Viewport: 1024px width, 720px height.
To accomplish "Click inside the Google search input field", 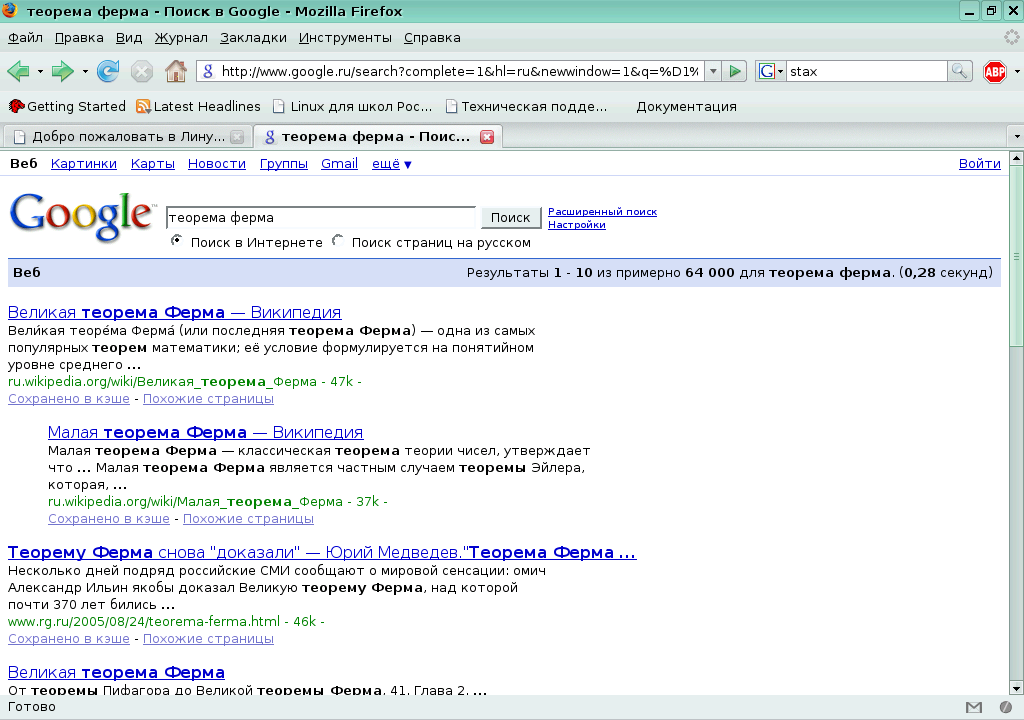I will coord(320,216).
